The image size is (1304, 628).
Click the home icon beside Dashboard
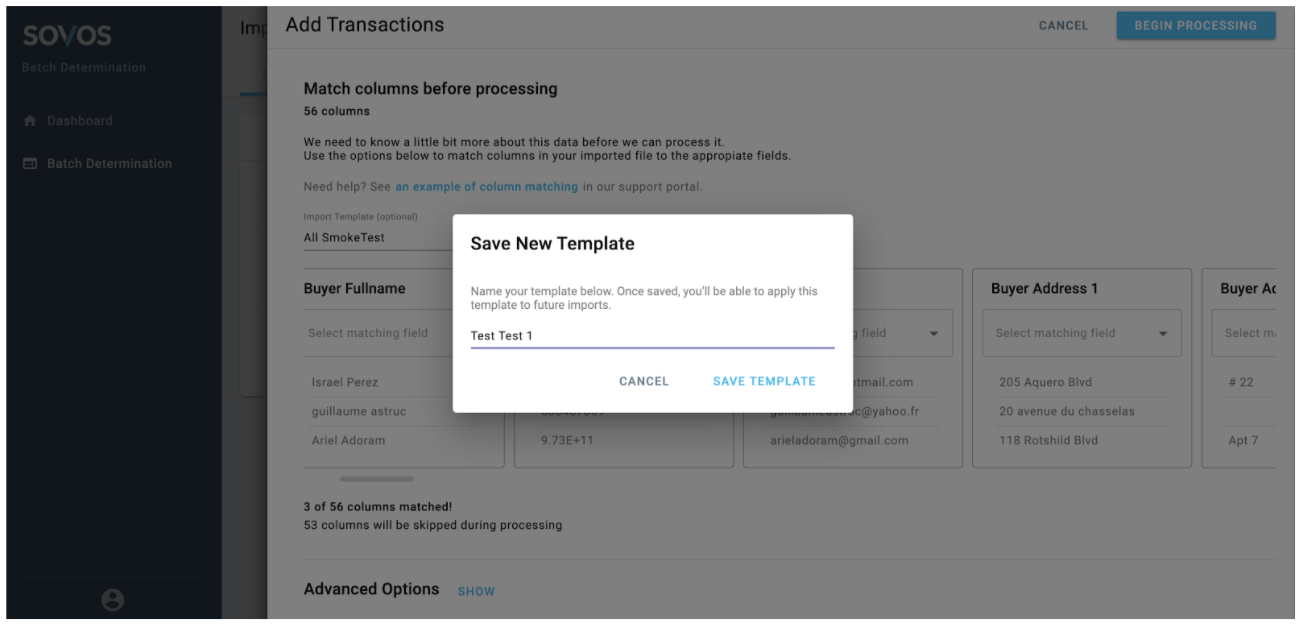pyautogui.click(x=30, y=121)
